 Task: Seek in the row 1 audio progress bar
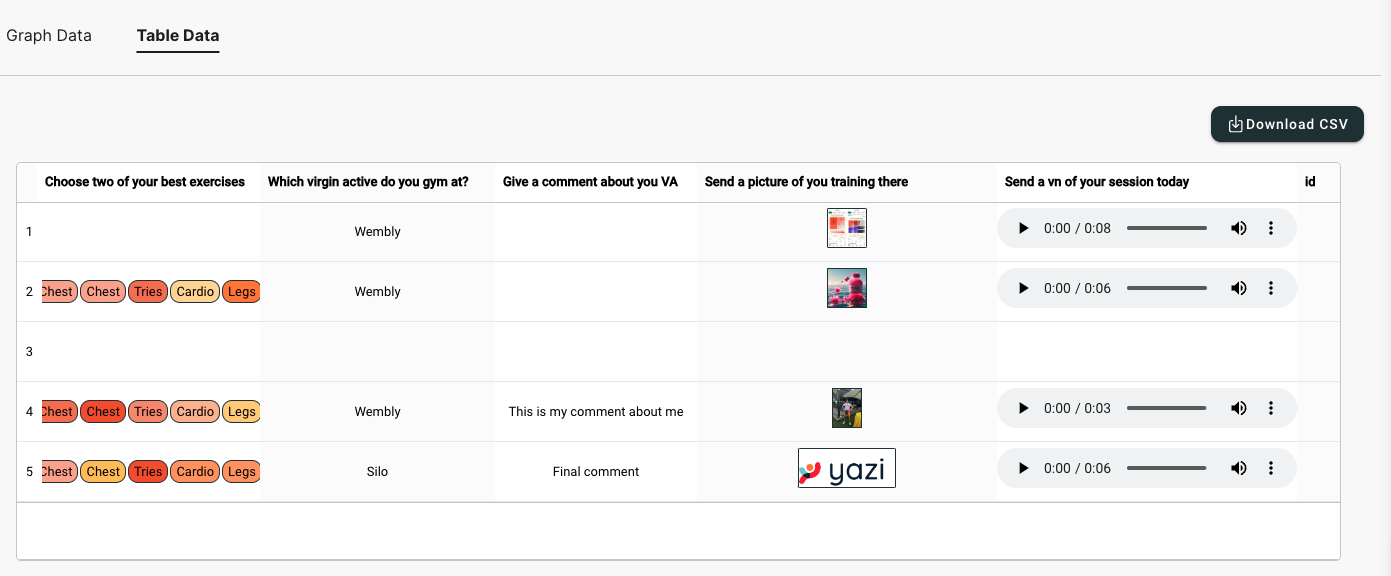pos(1167,228)
